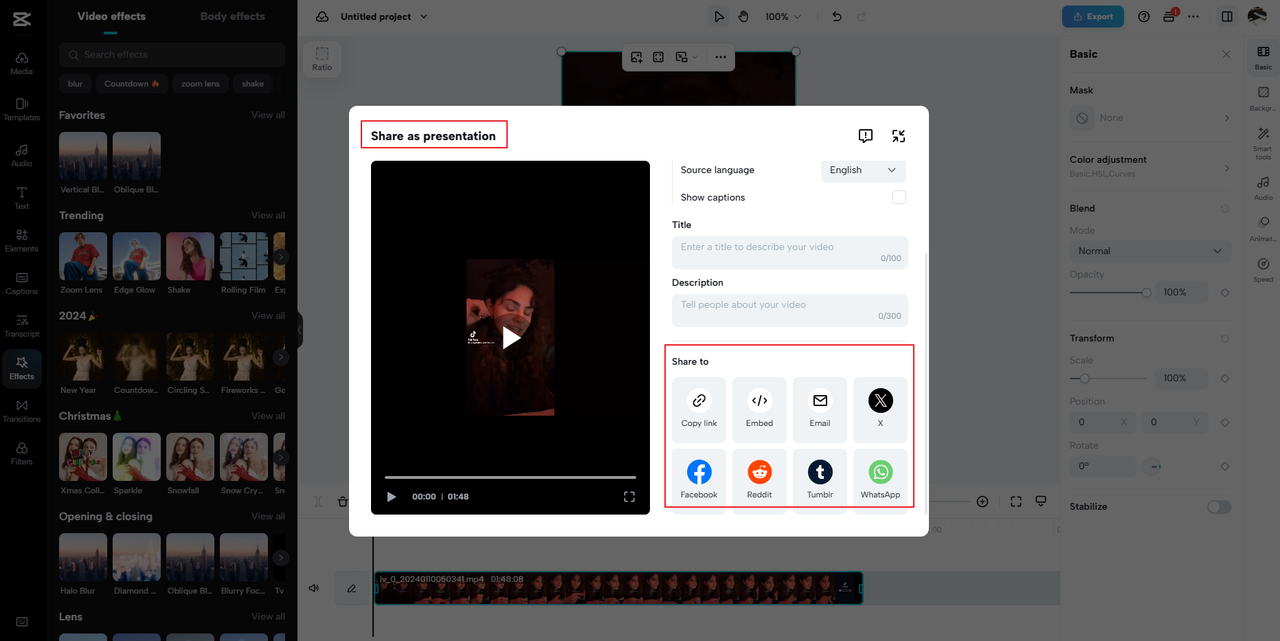1280x641 pixels.
Task: Enable the Show captions checkbox
Action: point(899,197)
